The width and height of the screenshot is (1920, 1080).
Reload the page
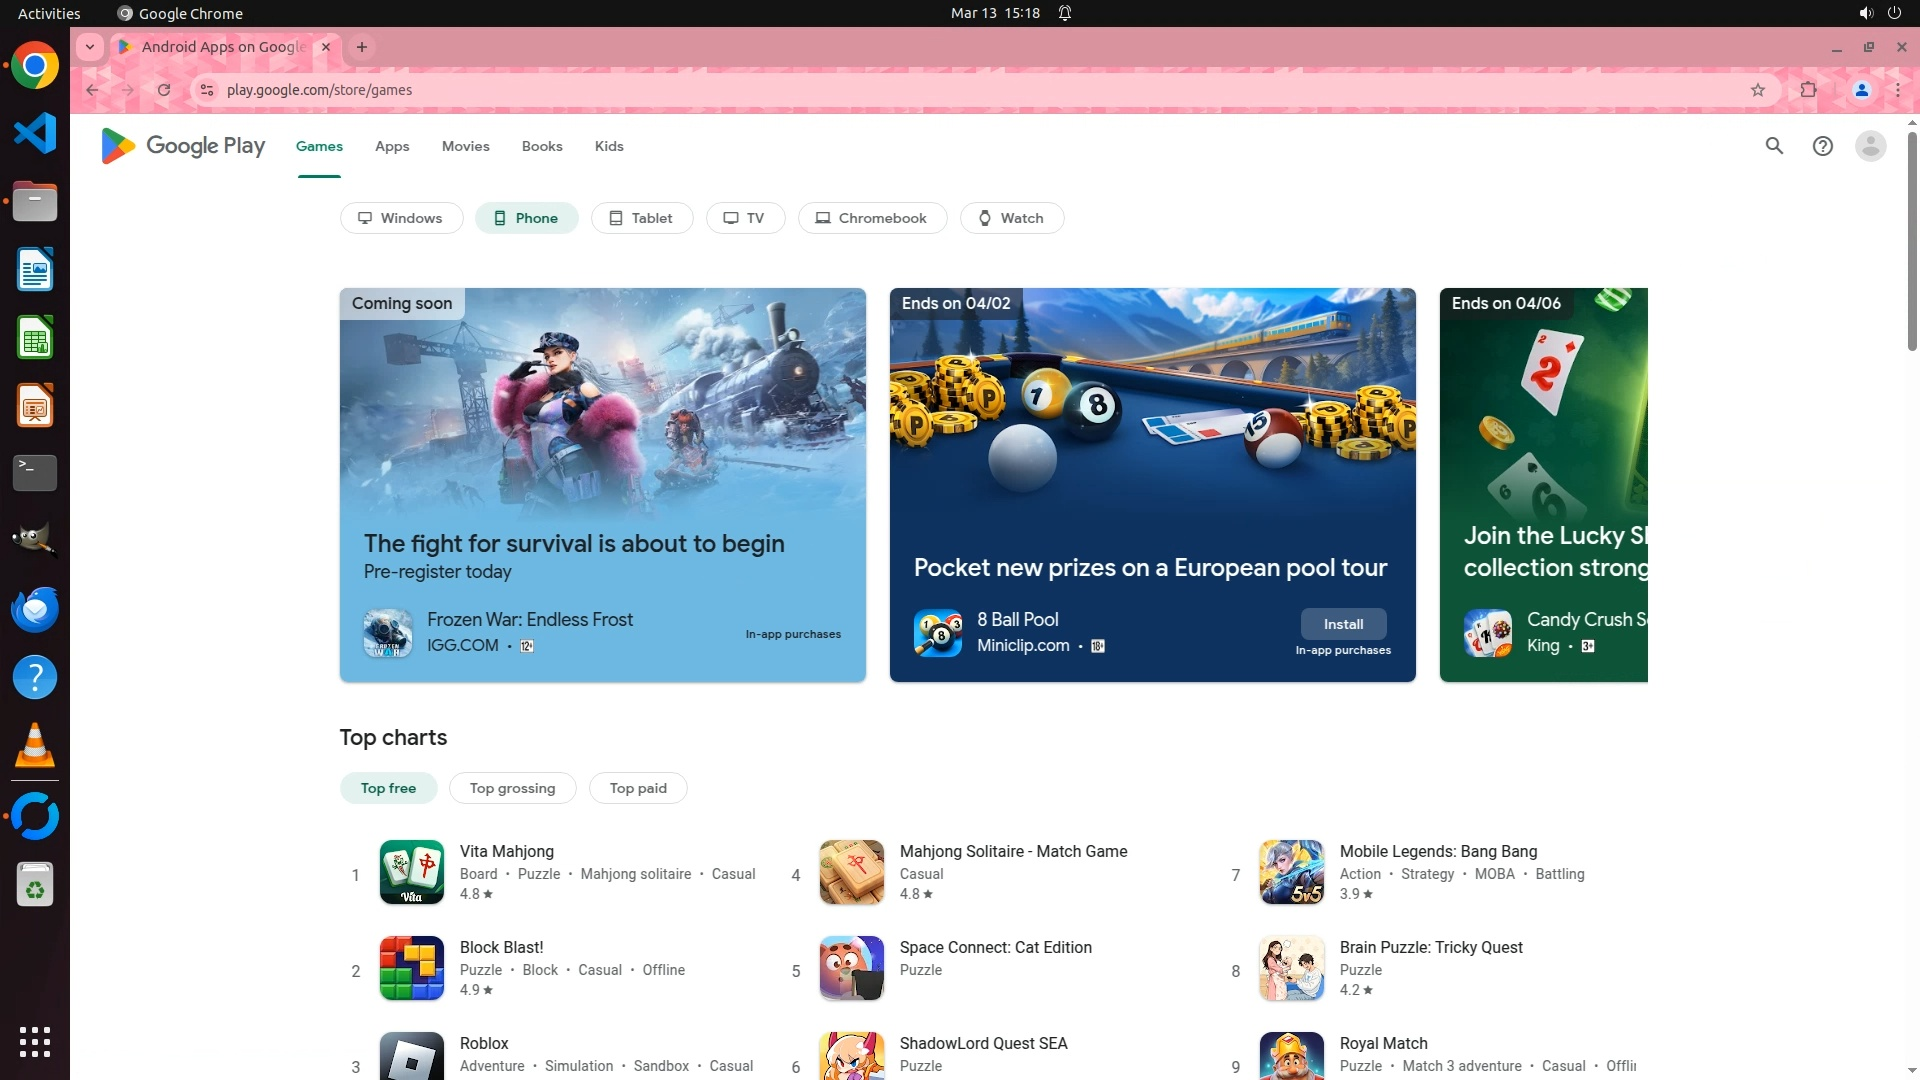pyautogui.click(x=164, y=90)
